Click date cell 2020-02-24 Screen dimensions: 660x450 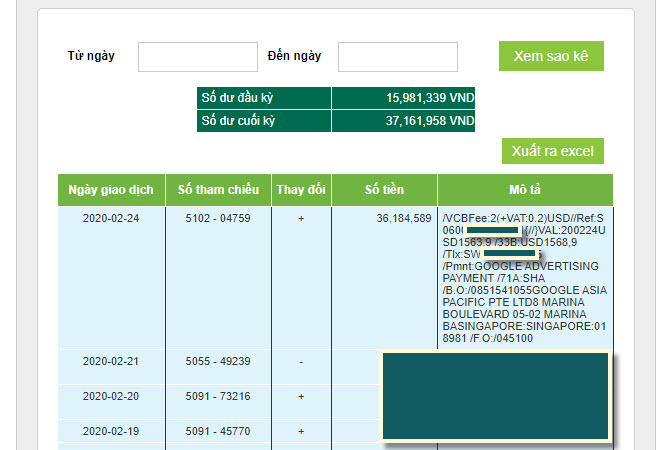(111, 218)
